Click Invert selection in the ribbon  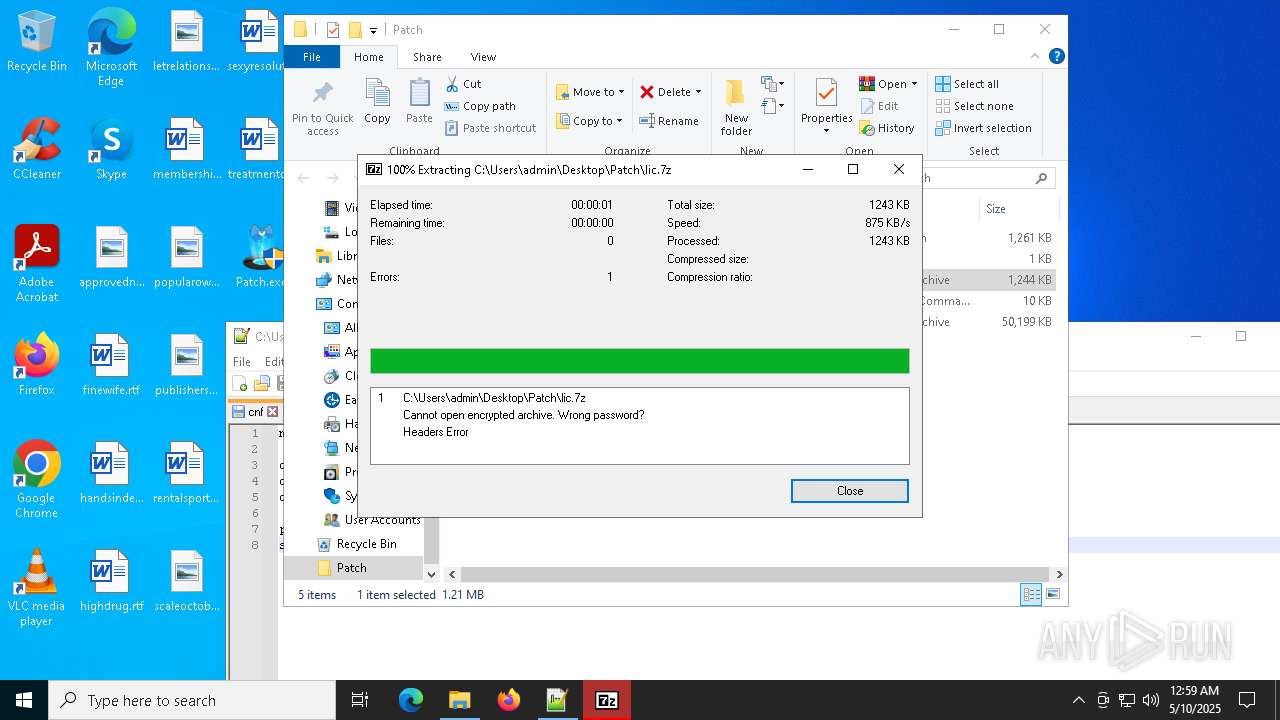pyautogui.click(x=983, y=128)
